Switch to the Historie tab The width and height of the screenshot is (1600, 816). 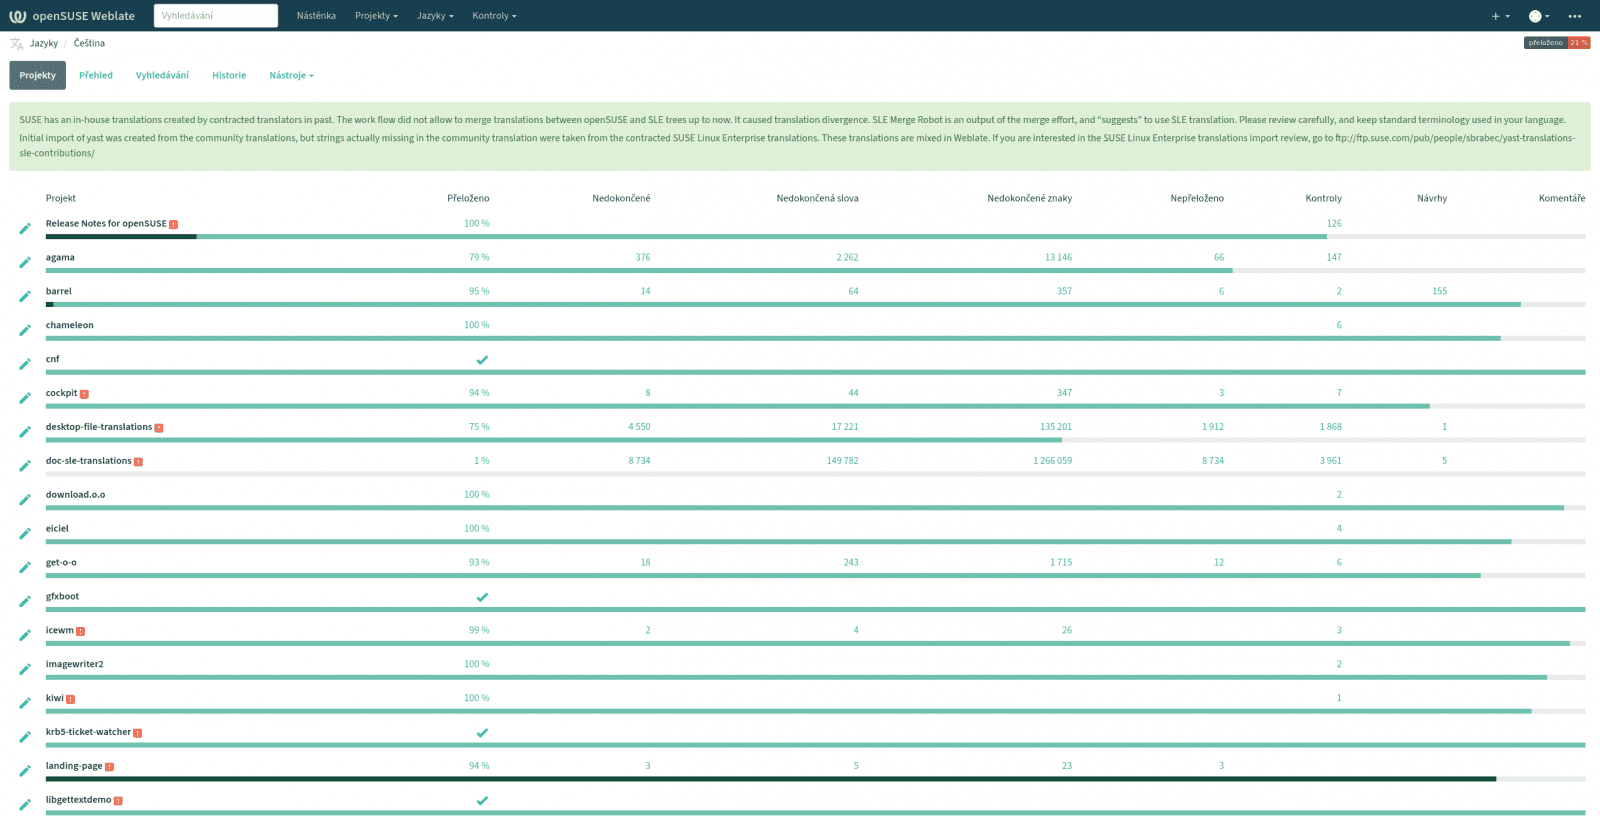[229, 76]
